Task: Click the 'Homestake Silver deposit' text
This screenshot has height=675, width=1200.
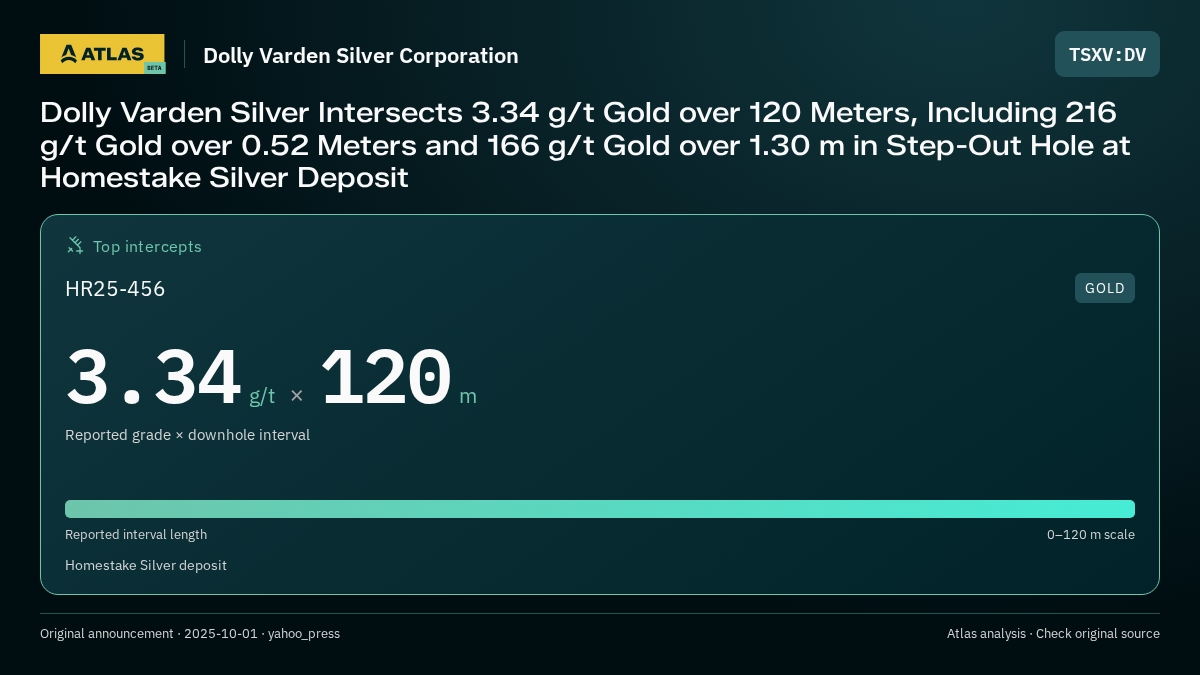Action: 146,565
